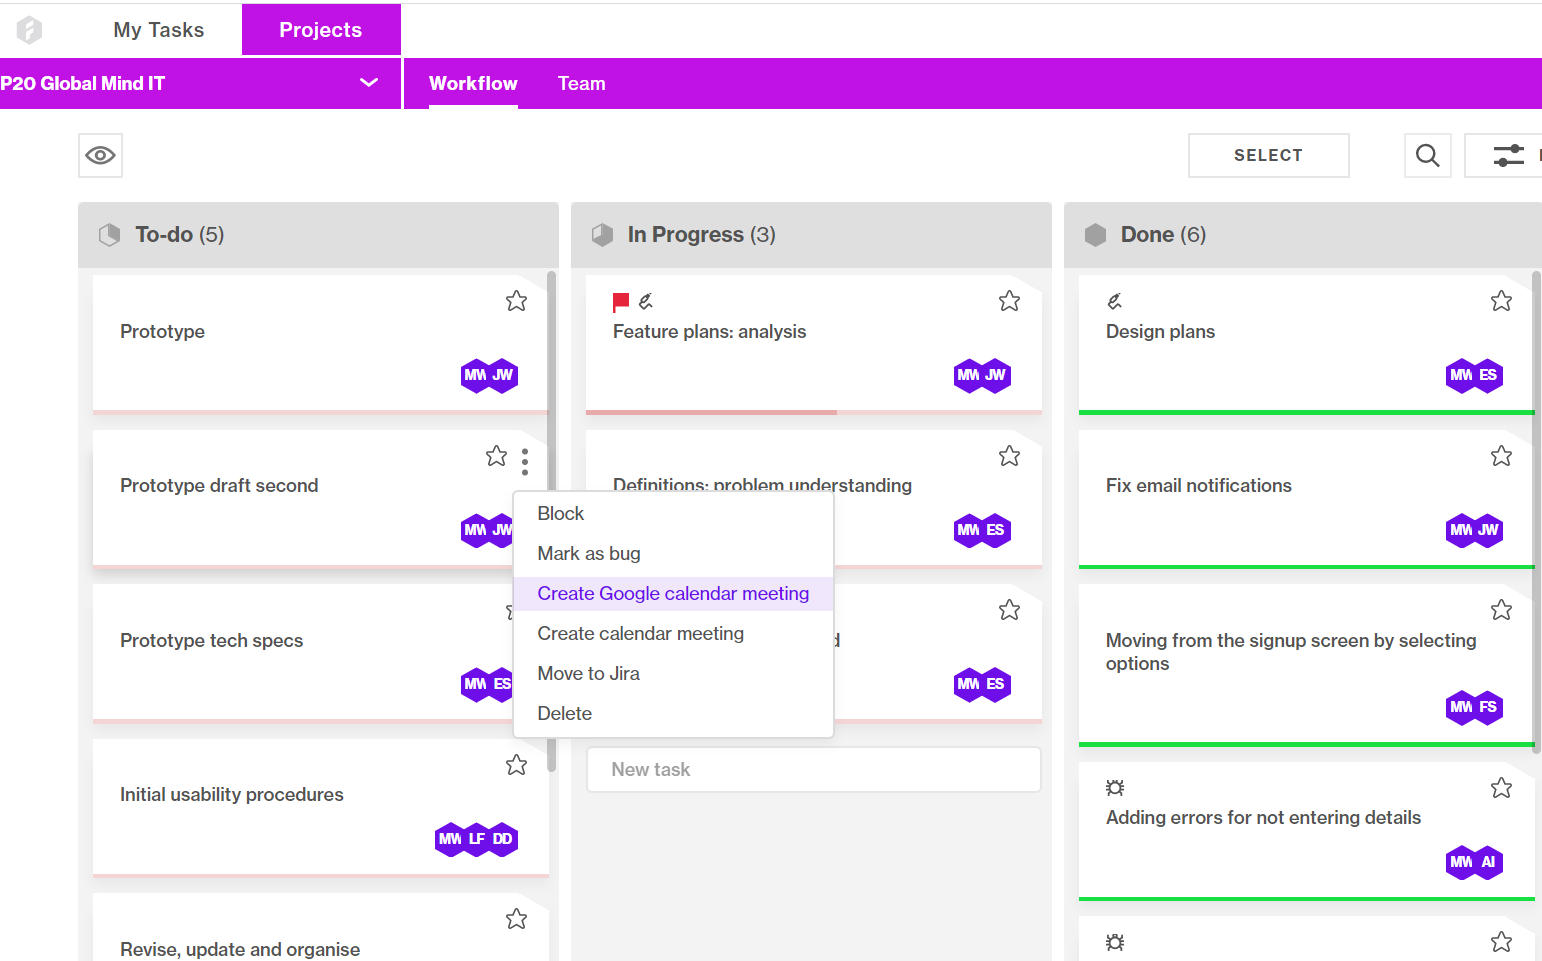Click To-do column scrollbar

pos(552,520)
